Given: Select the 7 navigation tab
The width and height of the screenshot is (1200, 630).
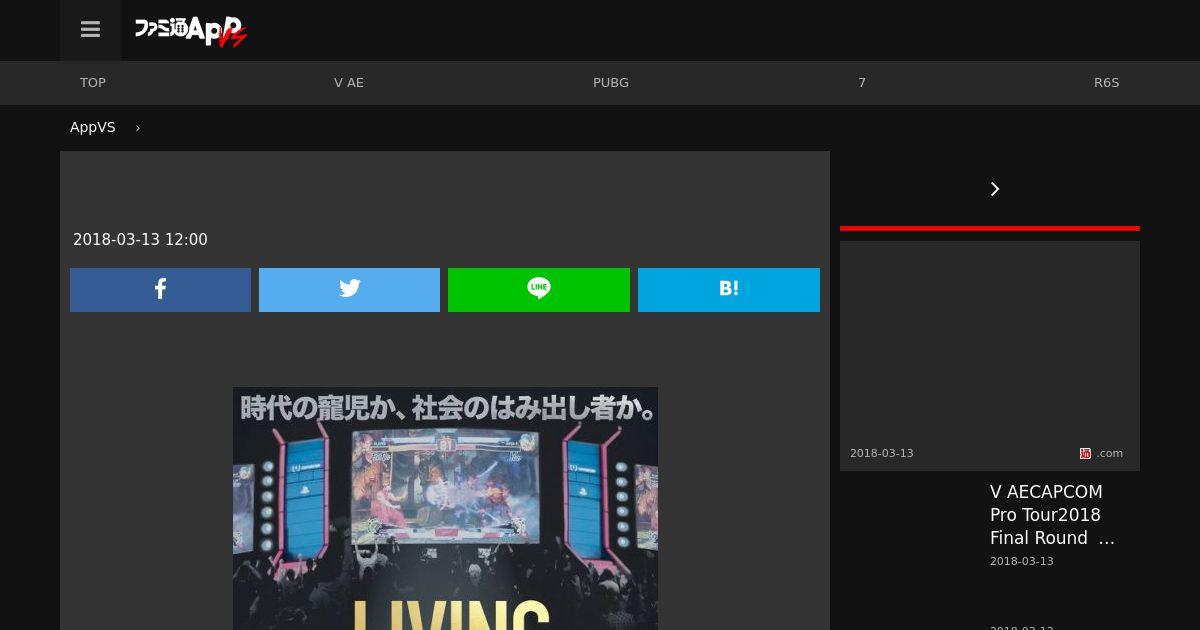Looking at the screenshot, I should [862, 83].
